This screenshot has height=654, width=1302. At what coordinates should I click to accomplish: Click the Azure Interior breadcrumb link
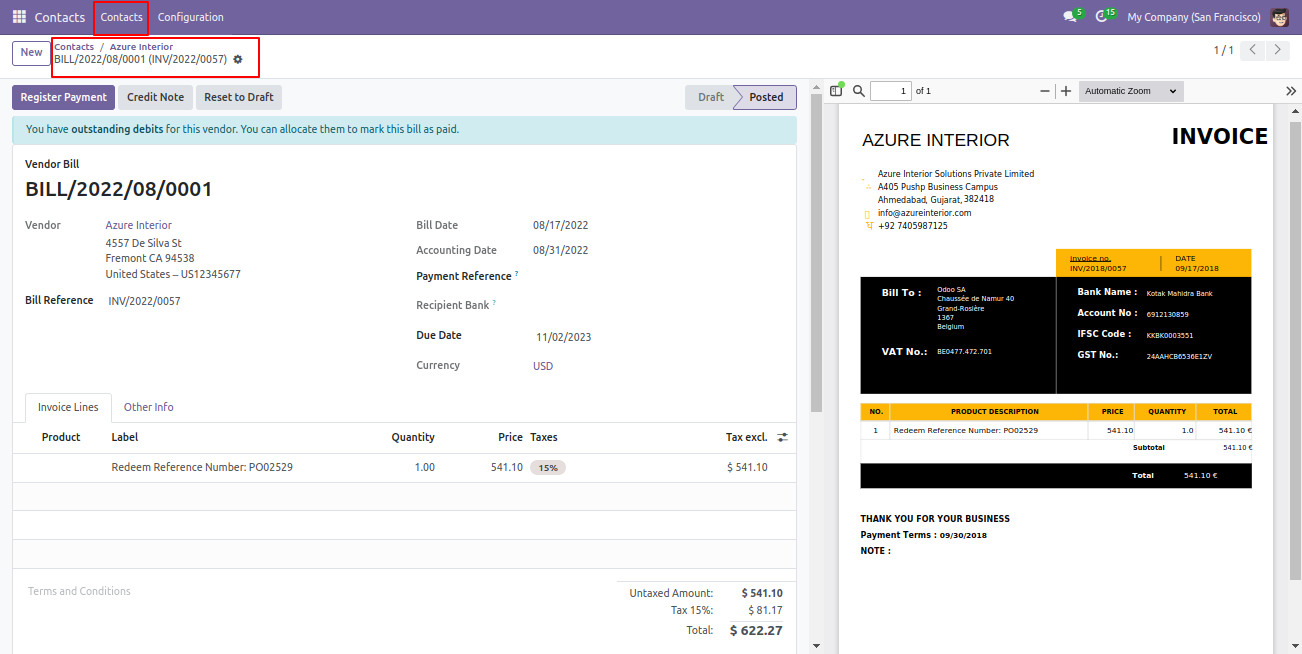(x=141, y=47)
